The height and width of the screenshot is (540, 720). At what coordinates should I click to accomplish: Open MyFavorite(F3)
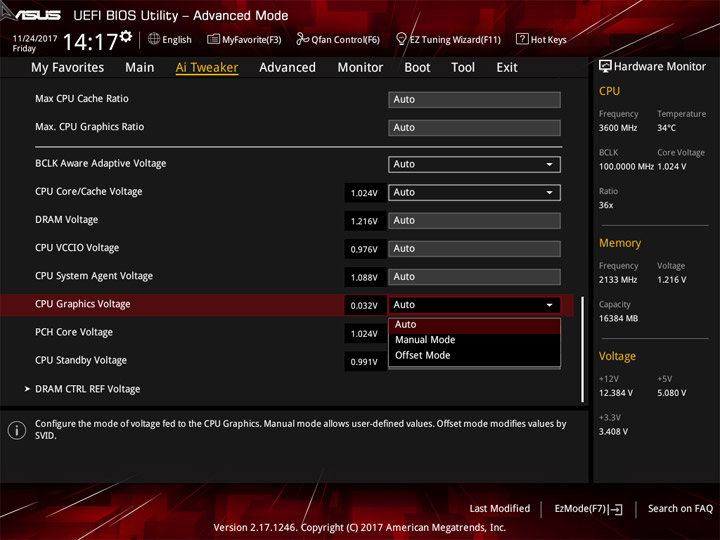(244, 39)
